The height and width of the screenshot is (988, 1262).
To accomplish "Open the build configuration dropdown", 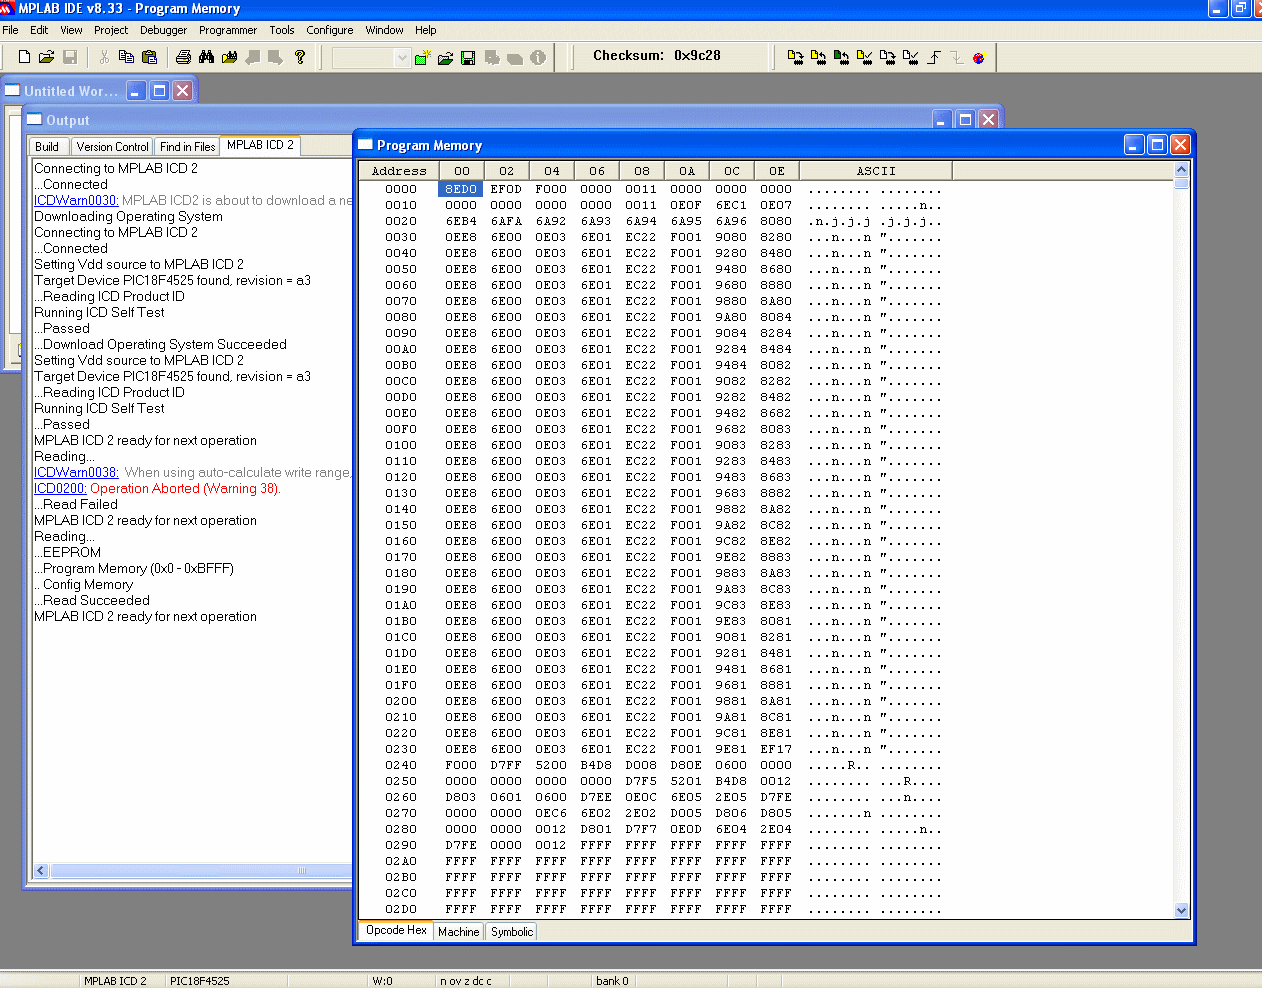I will click(x=402, y=58).
